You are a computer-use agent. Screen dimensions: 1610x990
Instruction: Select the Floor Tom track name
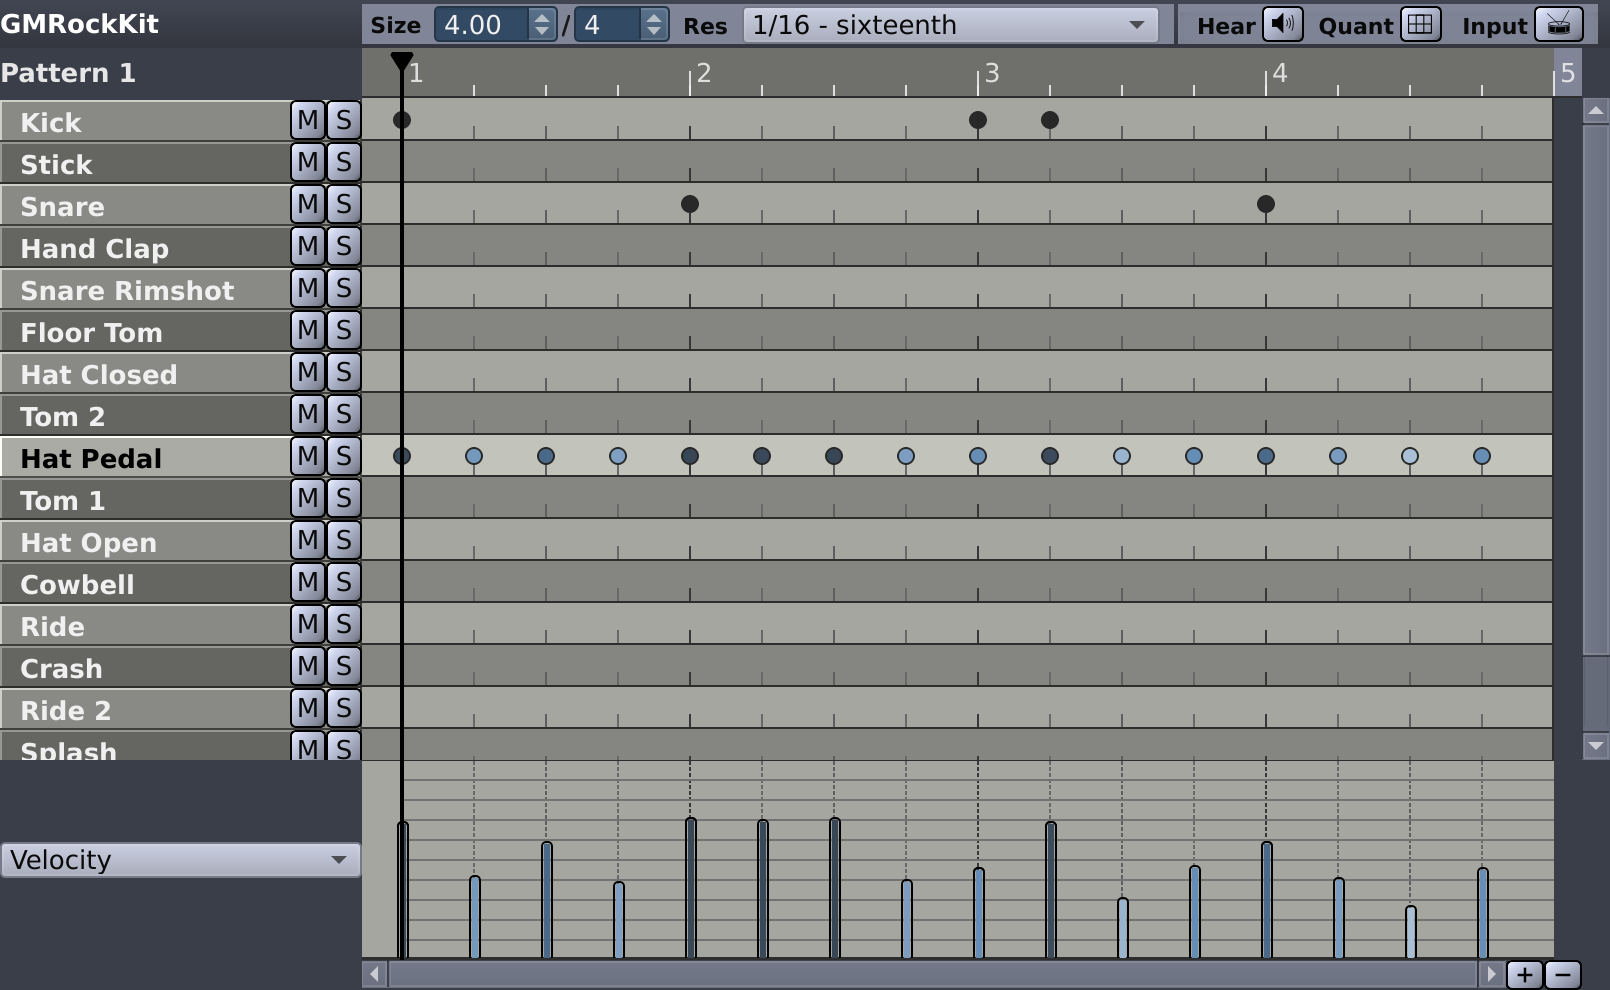point(90,331)
